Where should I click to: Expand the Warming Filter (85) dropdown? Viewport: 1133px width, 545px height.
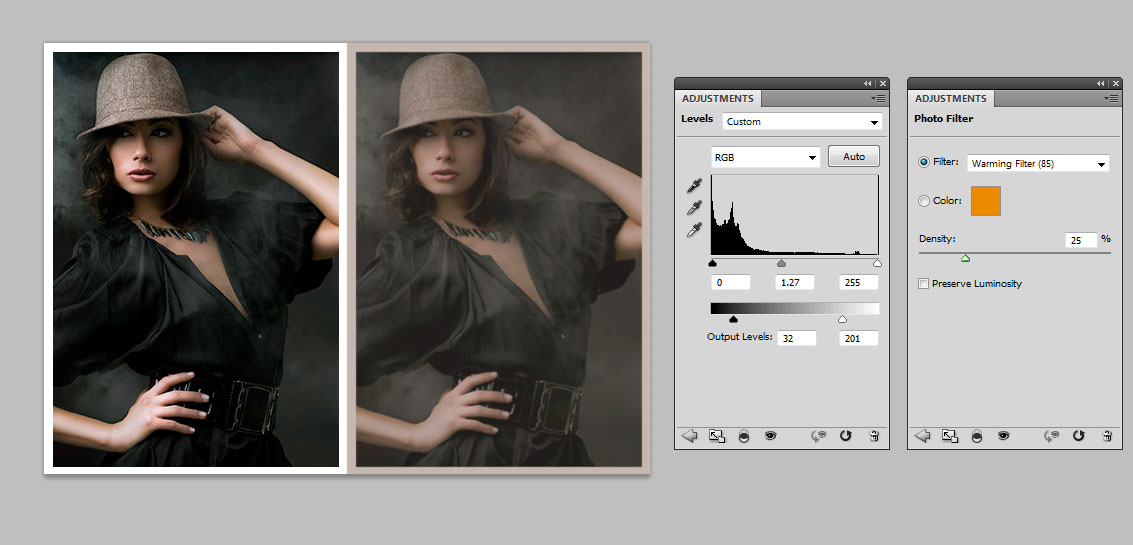(1037, 164)
